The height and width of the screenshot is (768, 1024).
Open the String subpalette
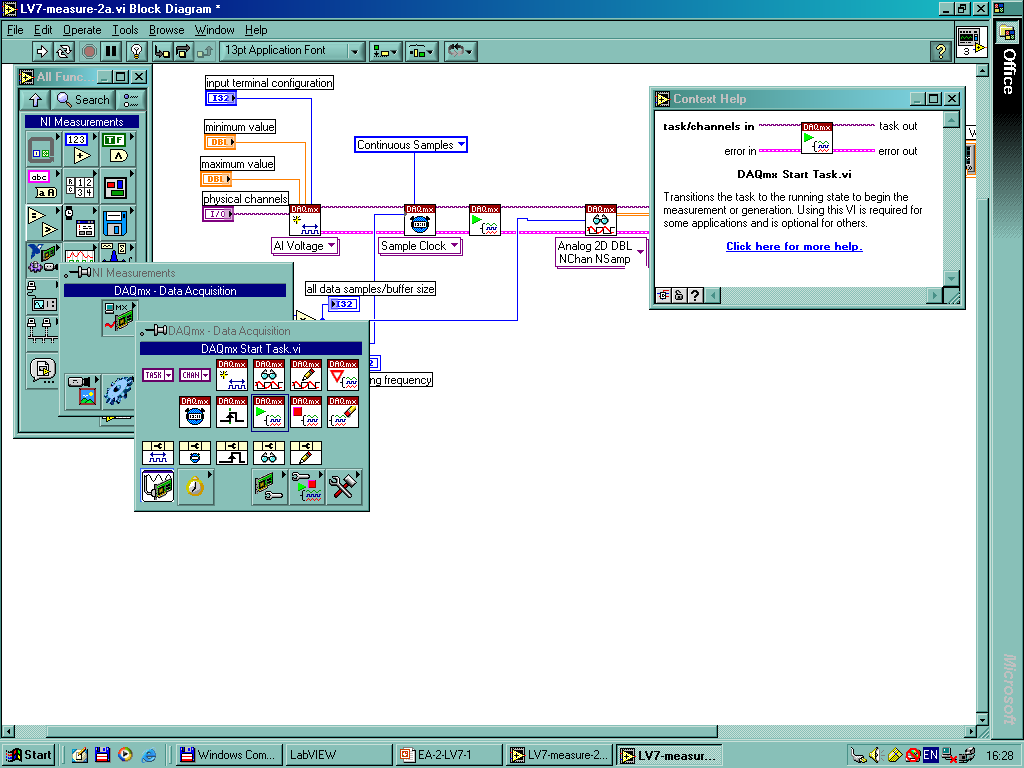coord(42,185)
